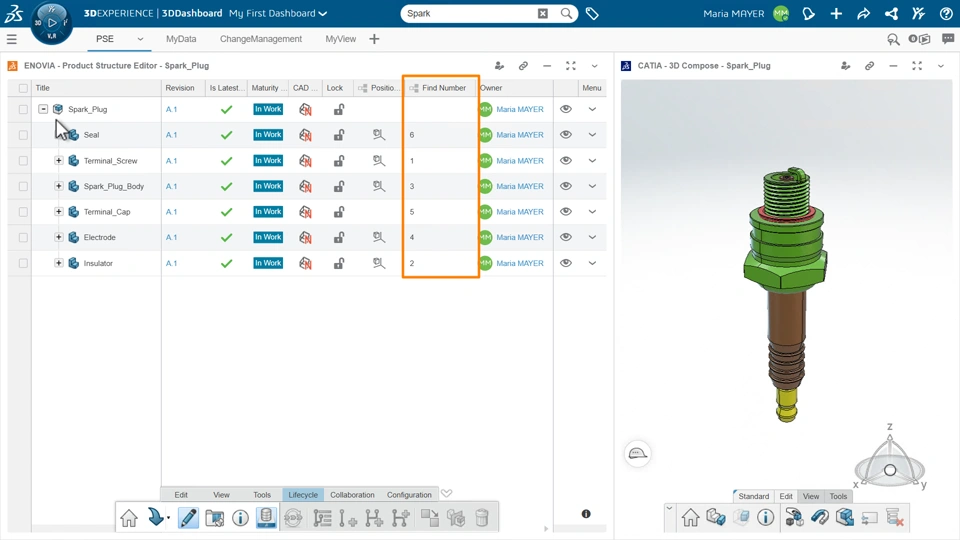Collapse the Spark_Plug root node
960x540 pixels.
[43, 109]
